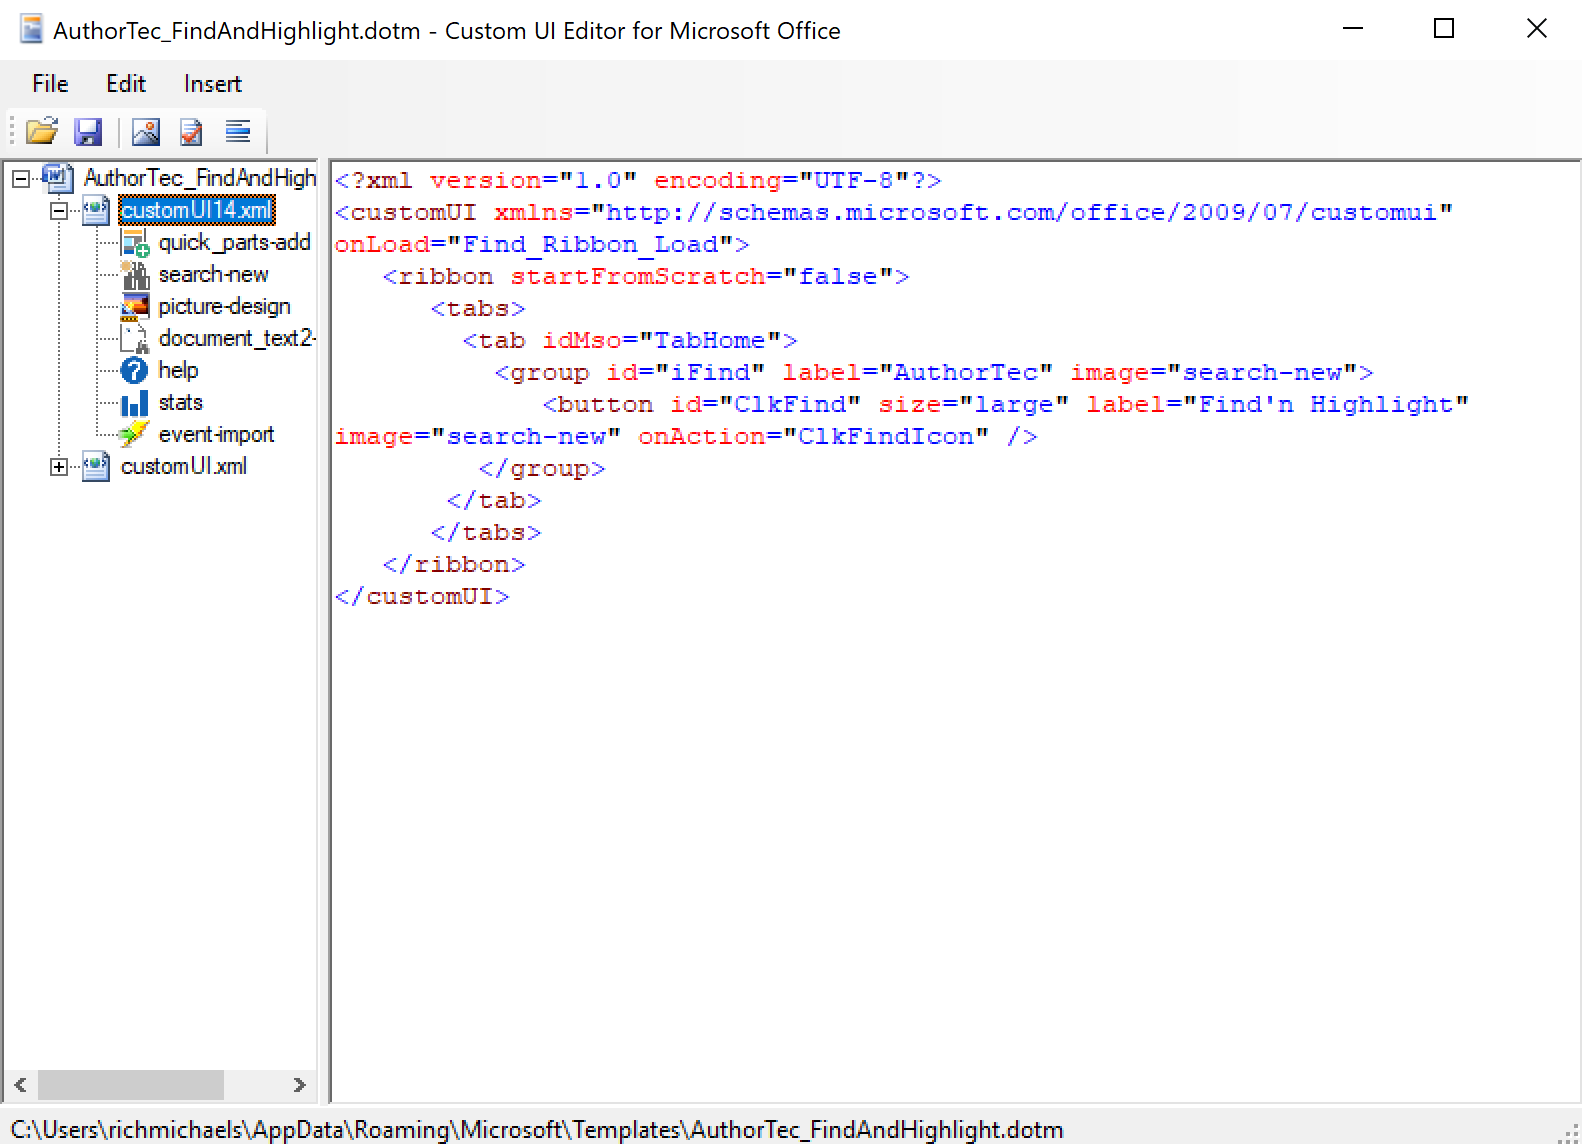Viewport: 1582px width, 1144px height.
Task: Select the picture-design image item
Action: pyautogui.click(x=224, y=306)
